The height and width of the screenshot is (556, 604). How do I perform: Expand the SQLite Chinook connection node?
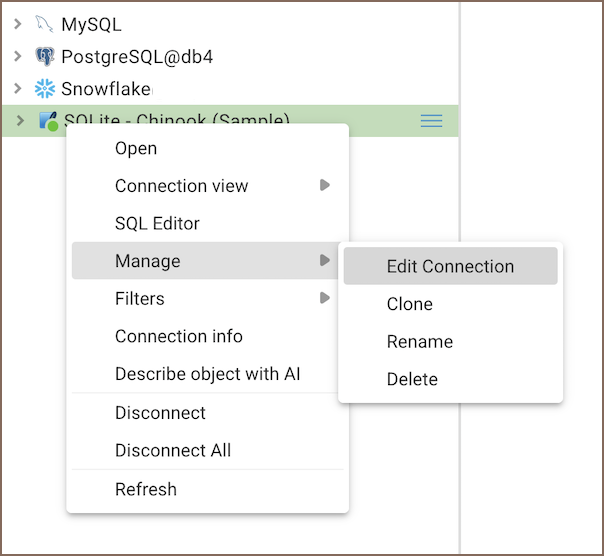[20, 121]
